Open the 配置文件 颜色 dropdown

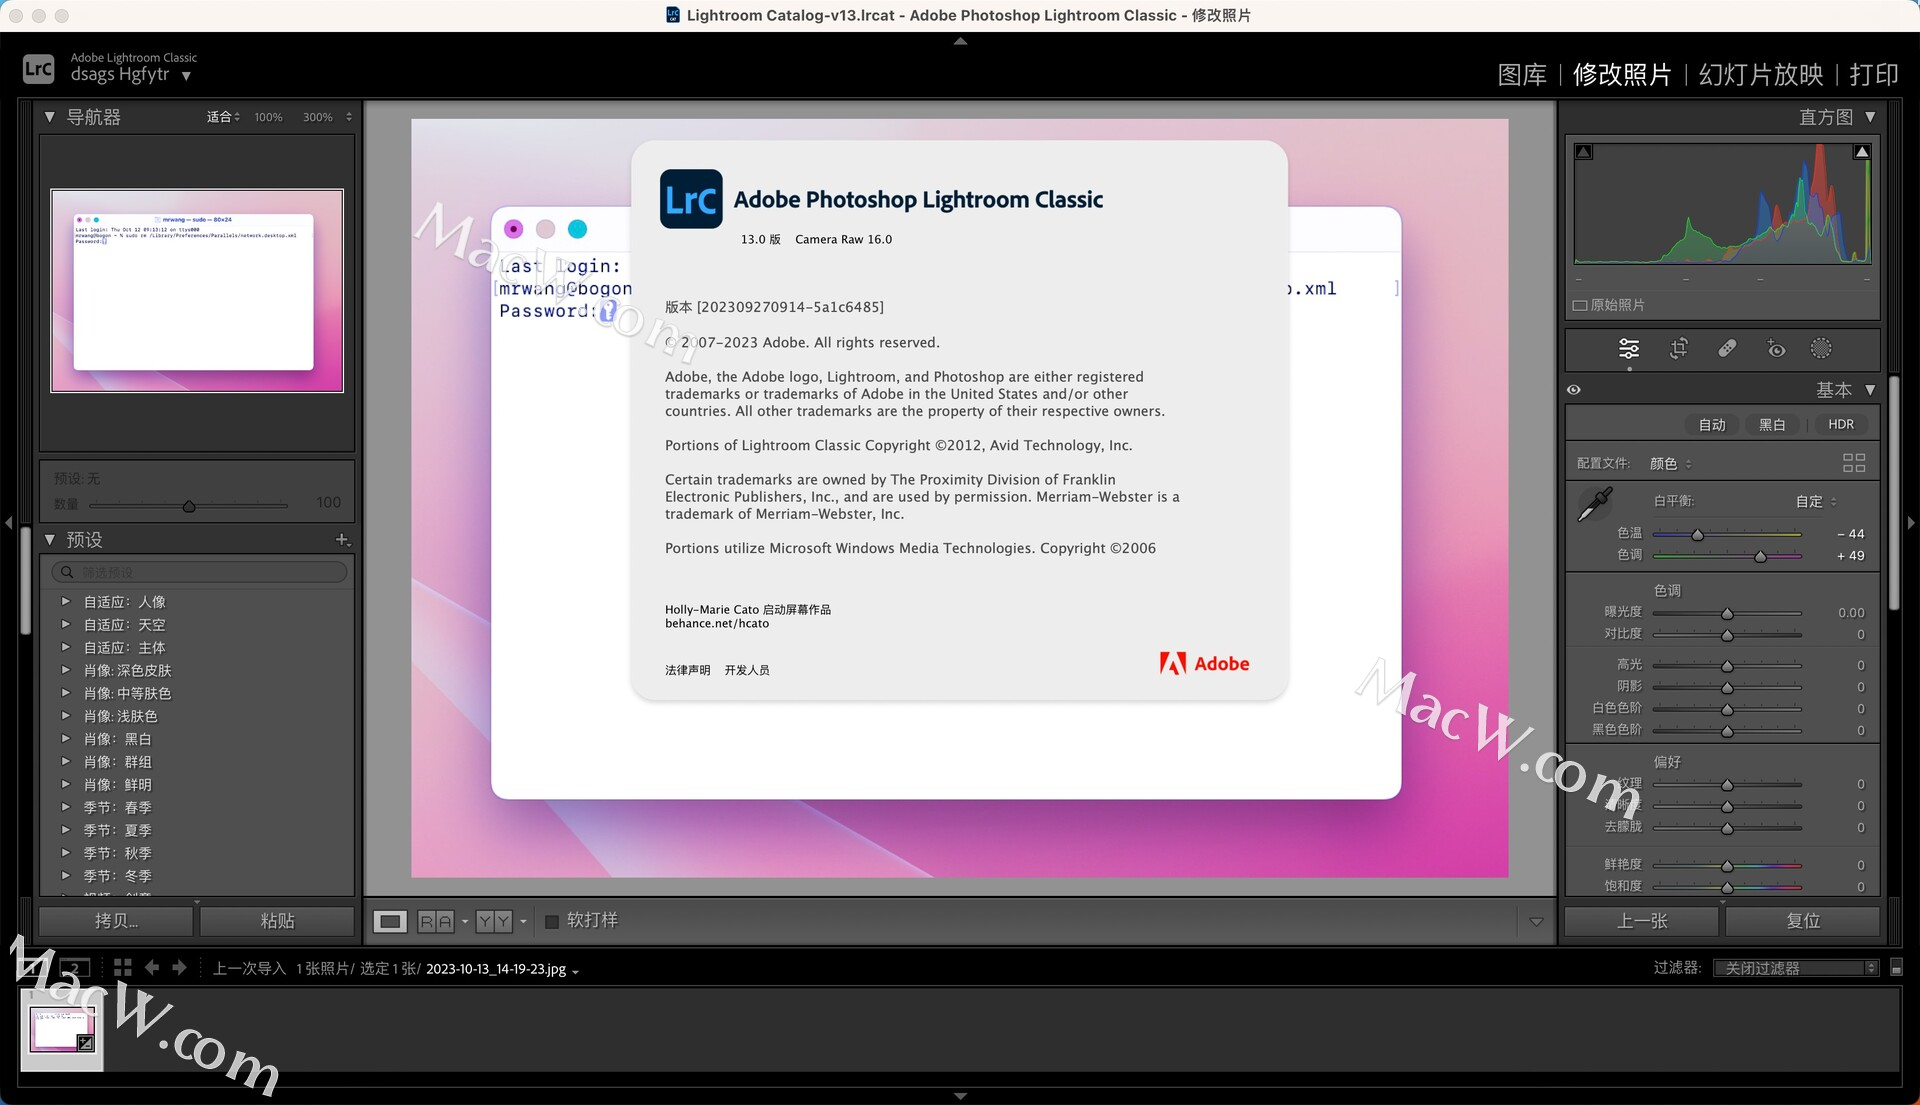pos(1670,464)
